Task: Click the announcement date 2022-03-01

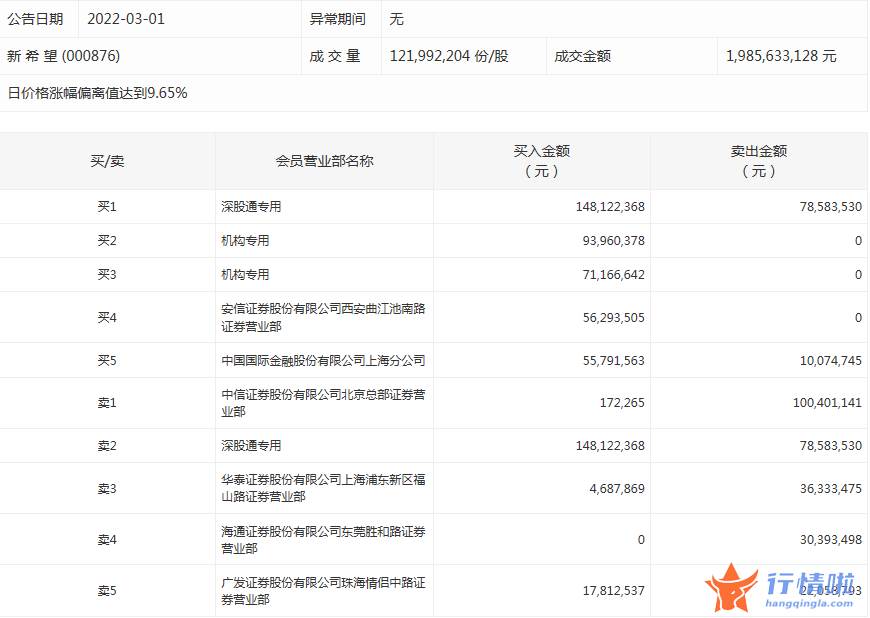Action: pos(126,19)
